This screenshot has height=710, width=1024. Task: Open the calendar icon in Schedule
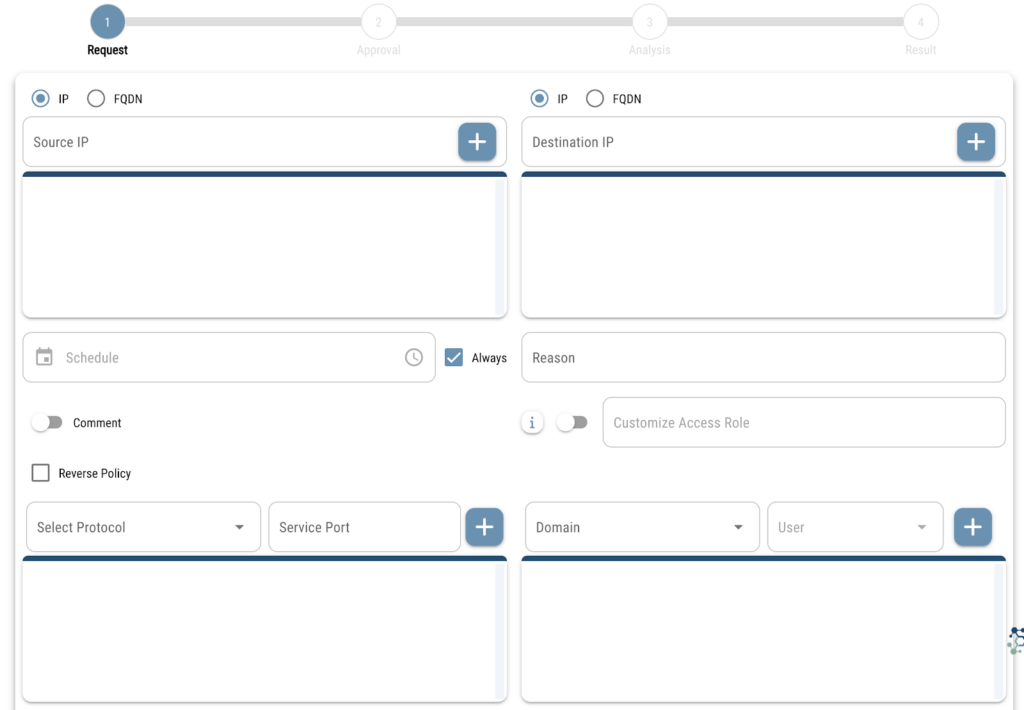click(44, 357)
